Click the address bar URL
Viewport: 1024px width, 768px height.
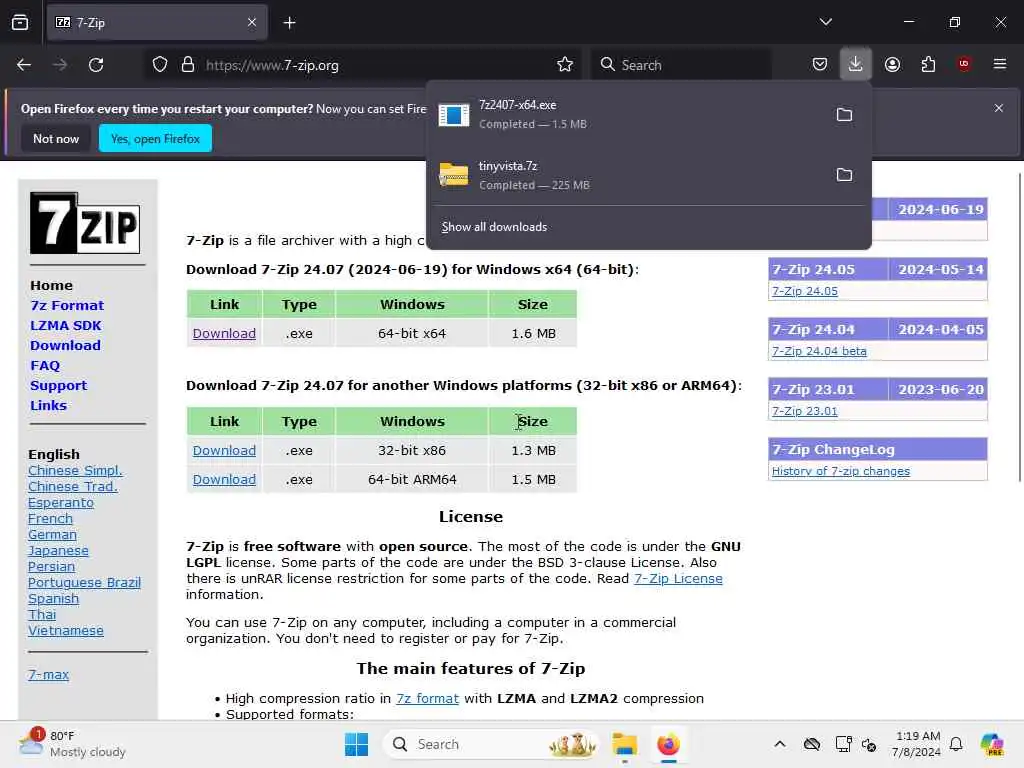coord(272,65)
